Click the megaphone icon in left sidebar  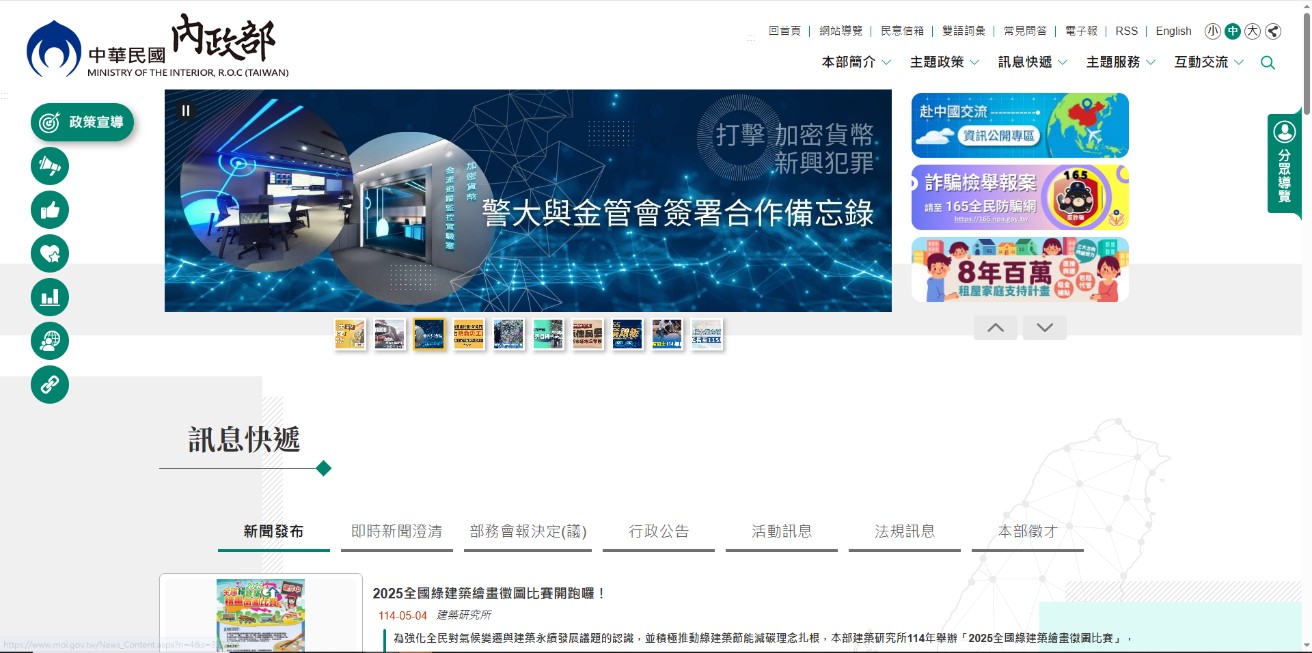50,166
